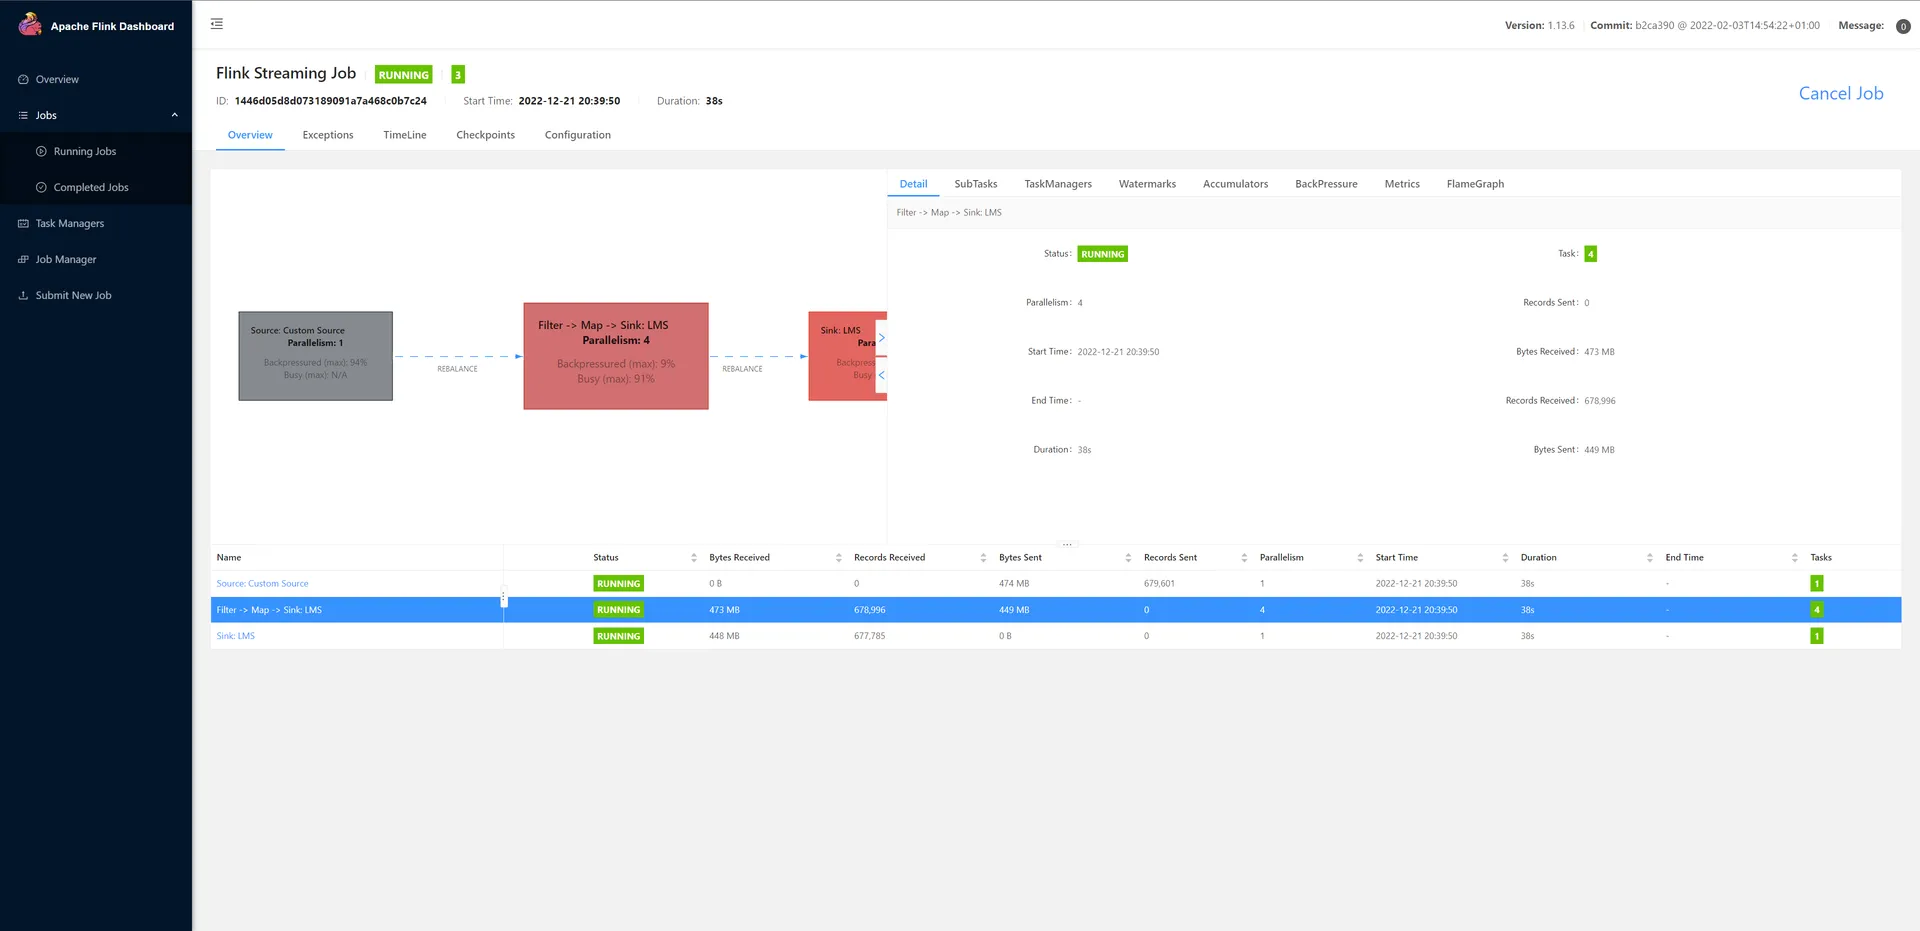Click the message count badge

pyautogui.click(x=1902, y=27)
